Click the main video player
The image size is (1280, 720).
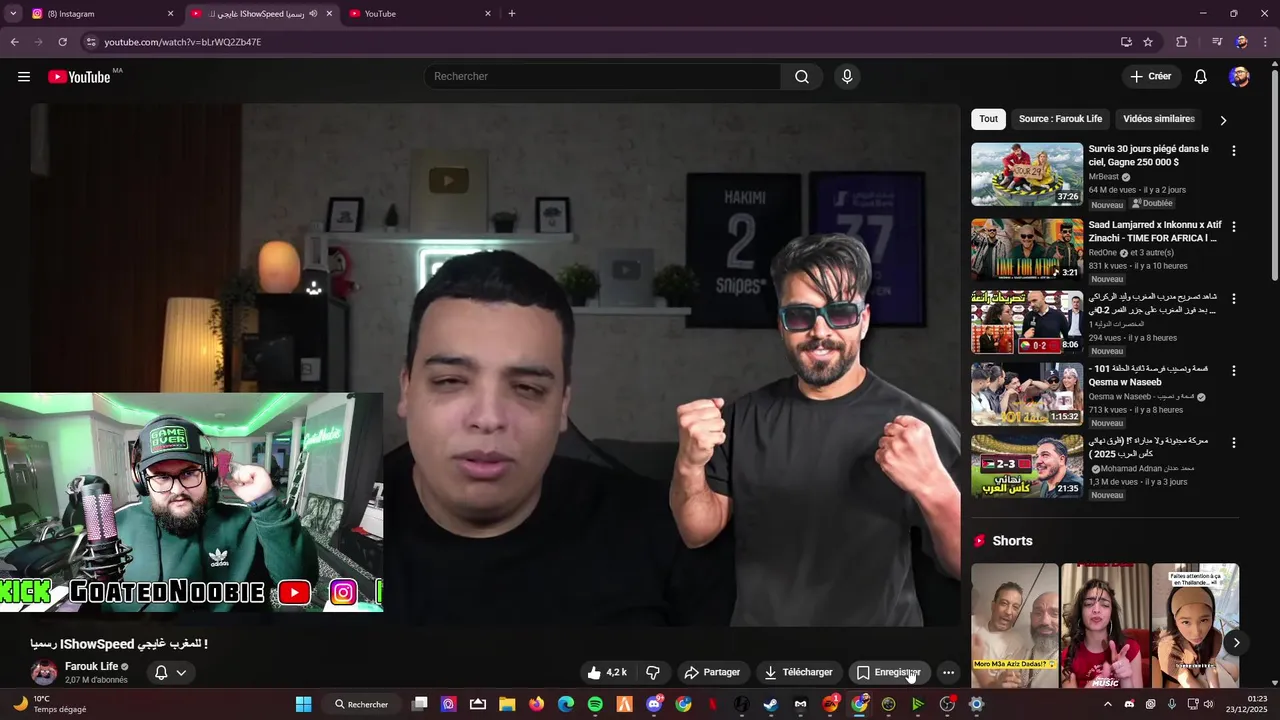495,365
